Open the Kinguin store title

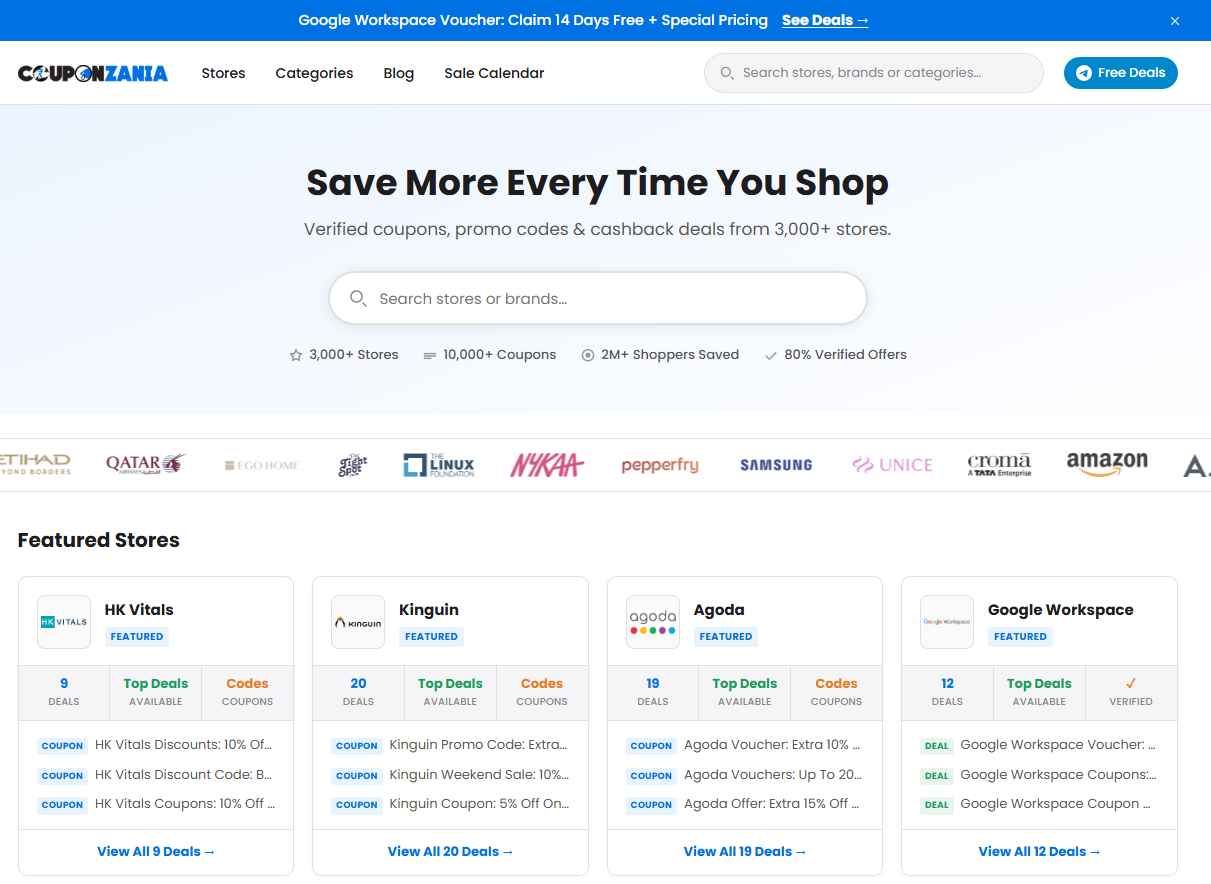pyautogui.click(x=429, y=610)
